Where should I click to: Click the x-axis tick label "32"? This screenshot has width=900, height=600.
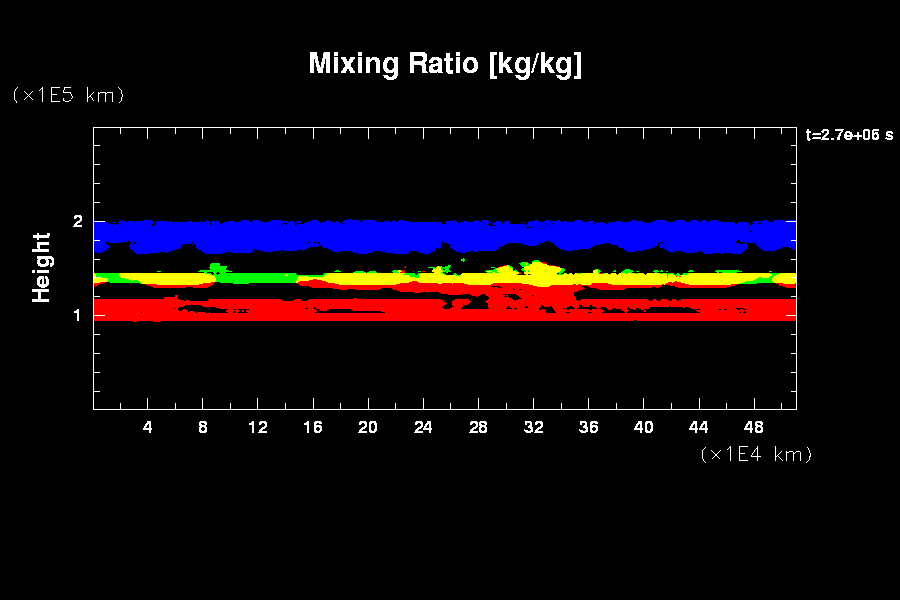pyautogui.click(x=533, y=427)
